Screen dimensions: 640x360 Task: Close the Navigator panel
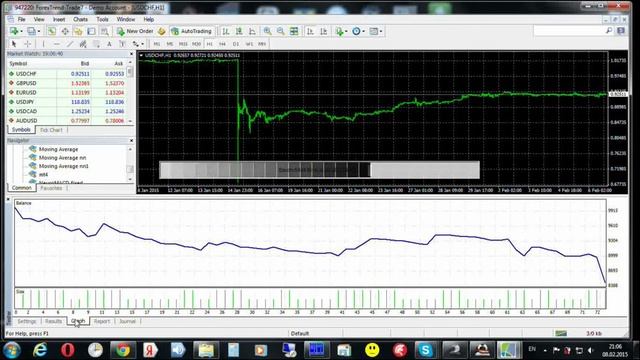point(131,140)
